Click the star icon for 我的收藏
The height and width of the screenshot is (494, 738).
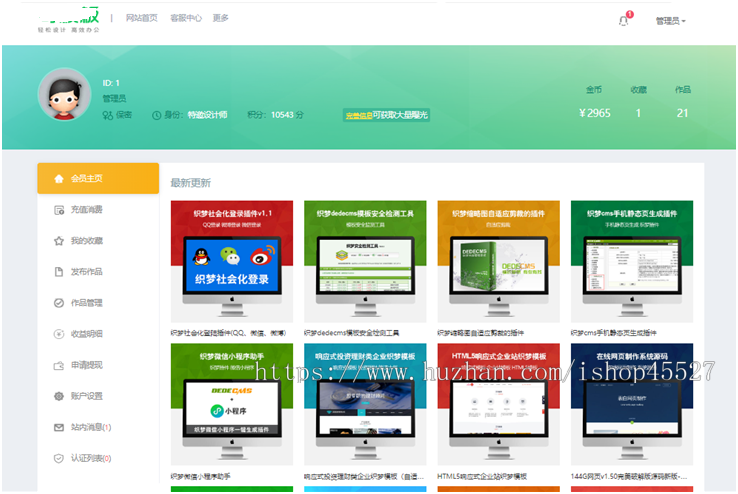59,241
